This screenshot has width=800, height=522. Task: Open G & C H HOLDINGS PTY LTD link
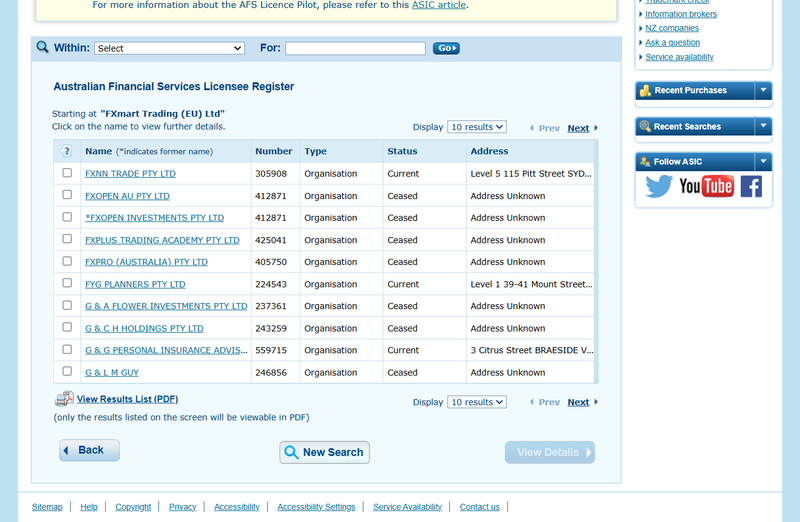coord(144,329)
